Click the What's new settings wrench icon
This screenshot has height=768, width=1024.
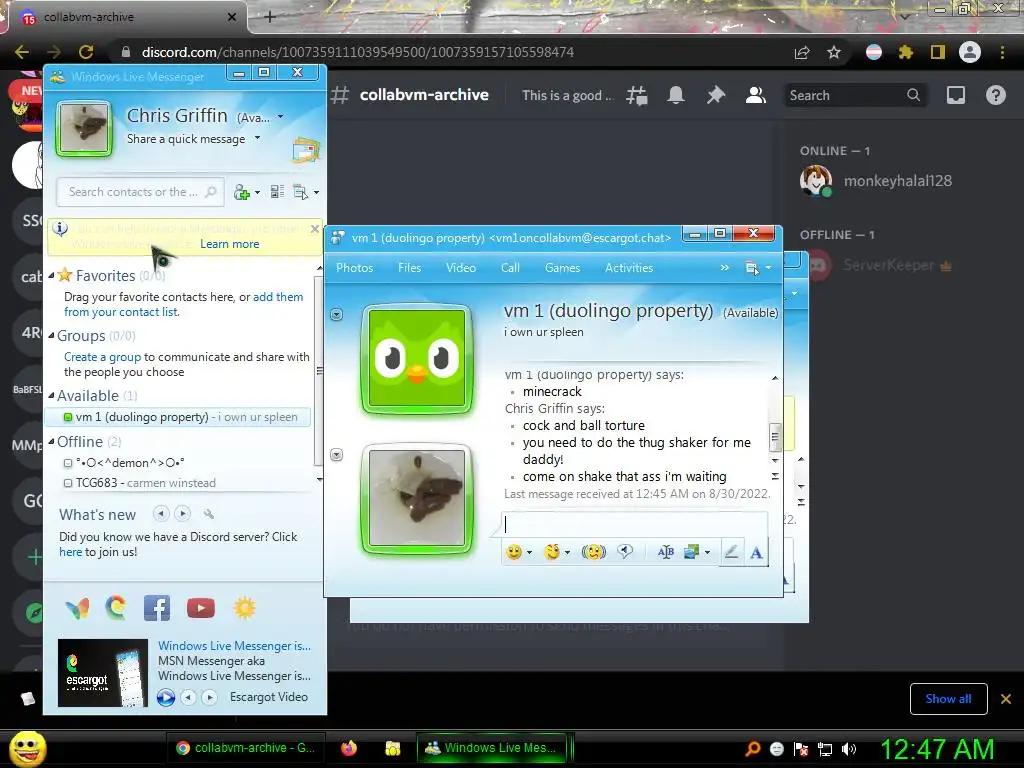tap(208, 515)
